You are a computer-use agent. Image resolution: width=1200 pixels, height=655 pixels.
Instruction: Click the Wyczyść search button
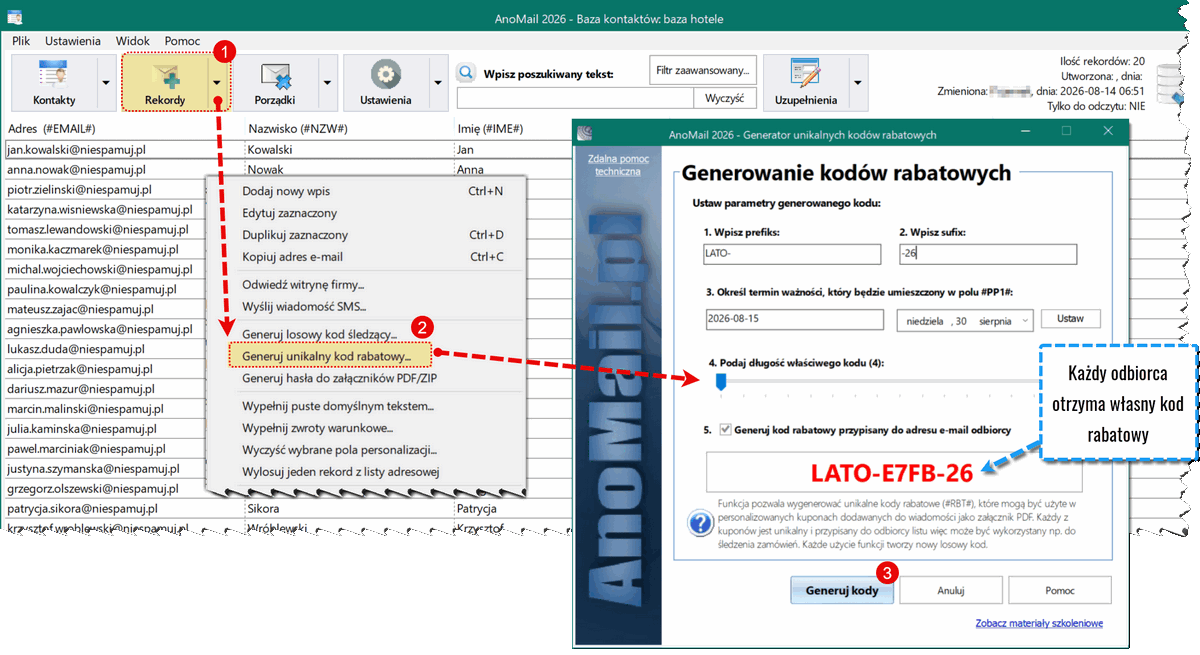(x=724, y=98)
